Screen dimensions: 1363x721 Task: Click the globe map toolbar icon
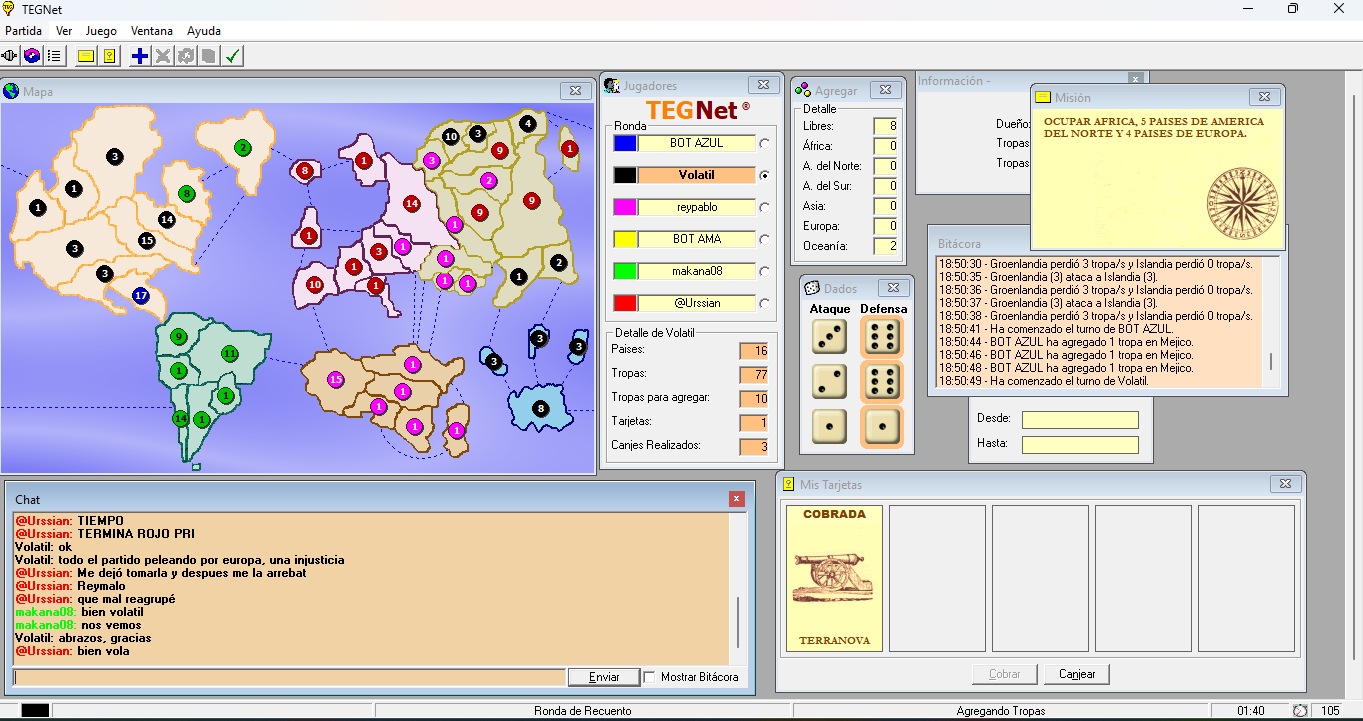pos(32,56)
